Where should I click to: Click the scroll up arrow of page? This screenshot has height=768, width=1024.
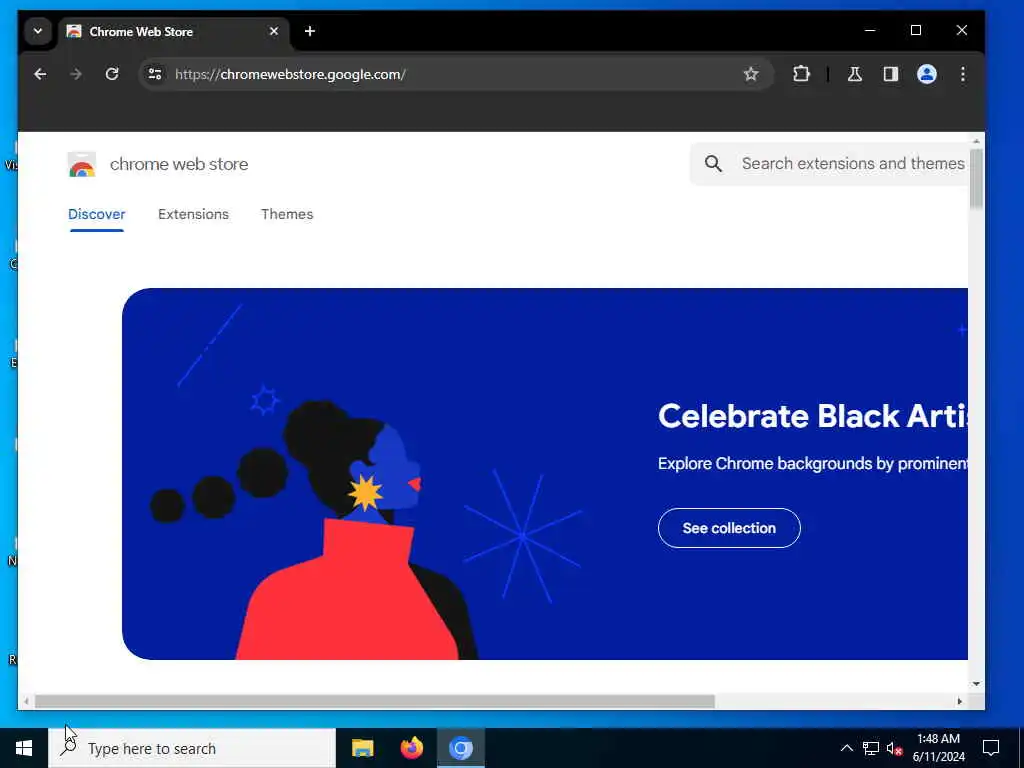point(976,140)
